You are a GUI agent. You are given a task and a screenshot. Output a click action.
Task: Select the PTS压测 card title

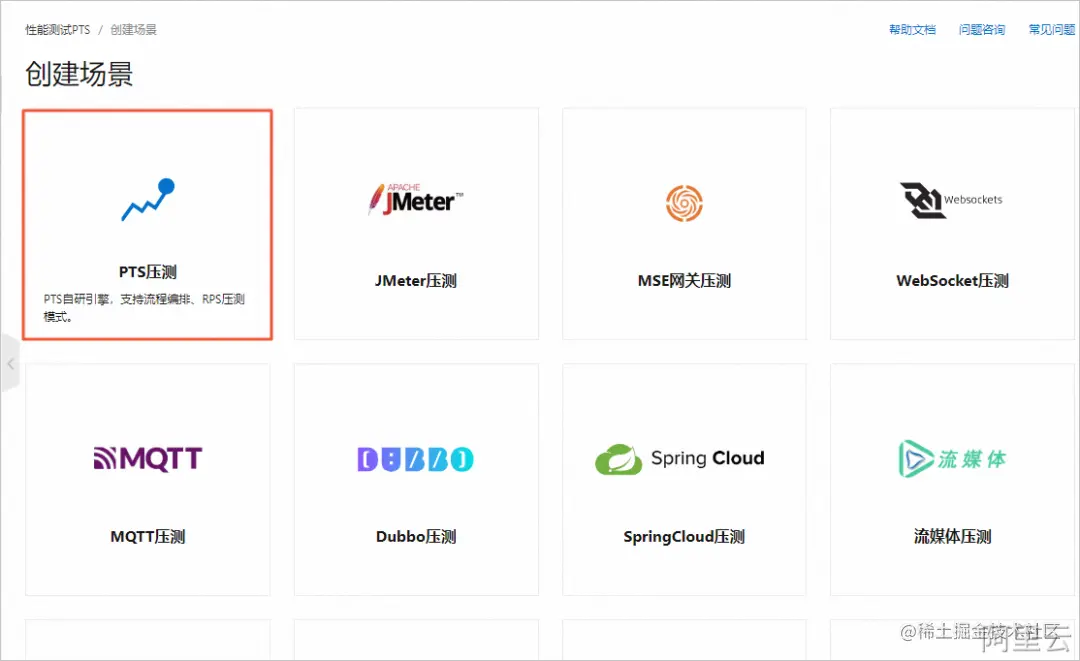[x=147, y=272]
